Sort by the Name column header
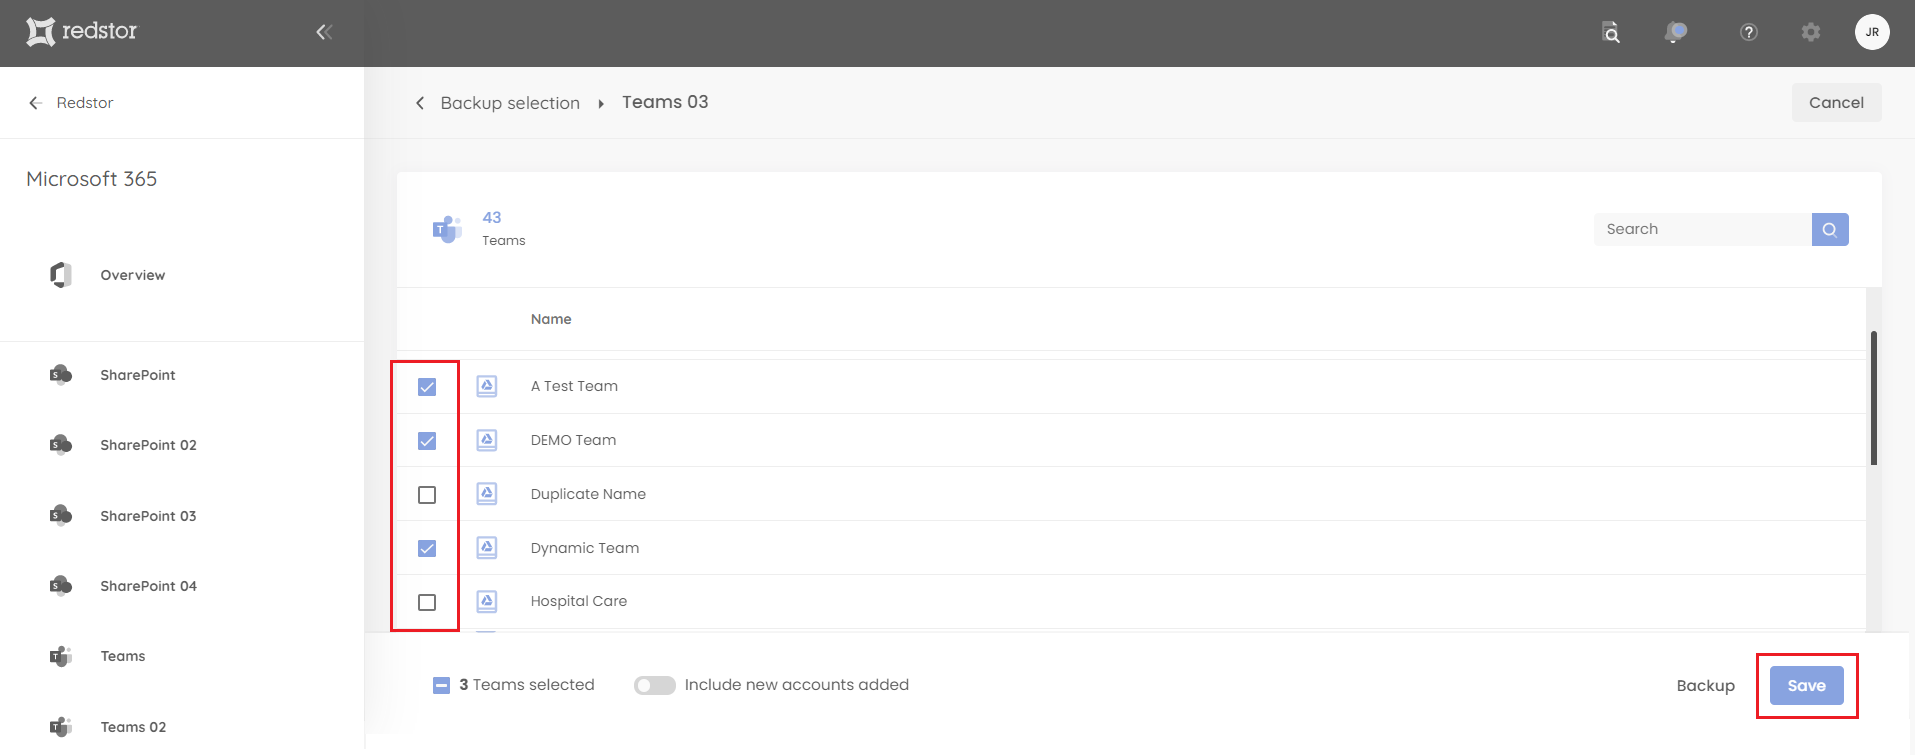This screenshot has width=1915, height=755. tap(551, 319)
